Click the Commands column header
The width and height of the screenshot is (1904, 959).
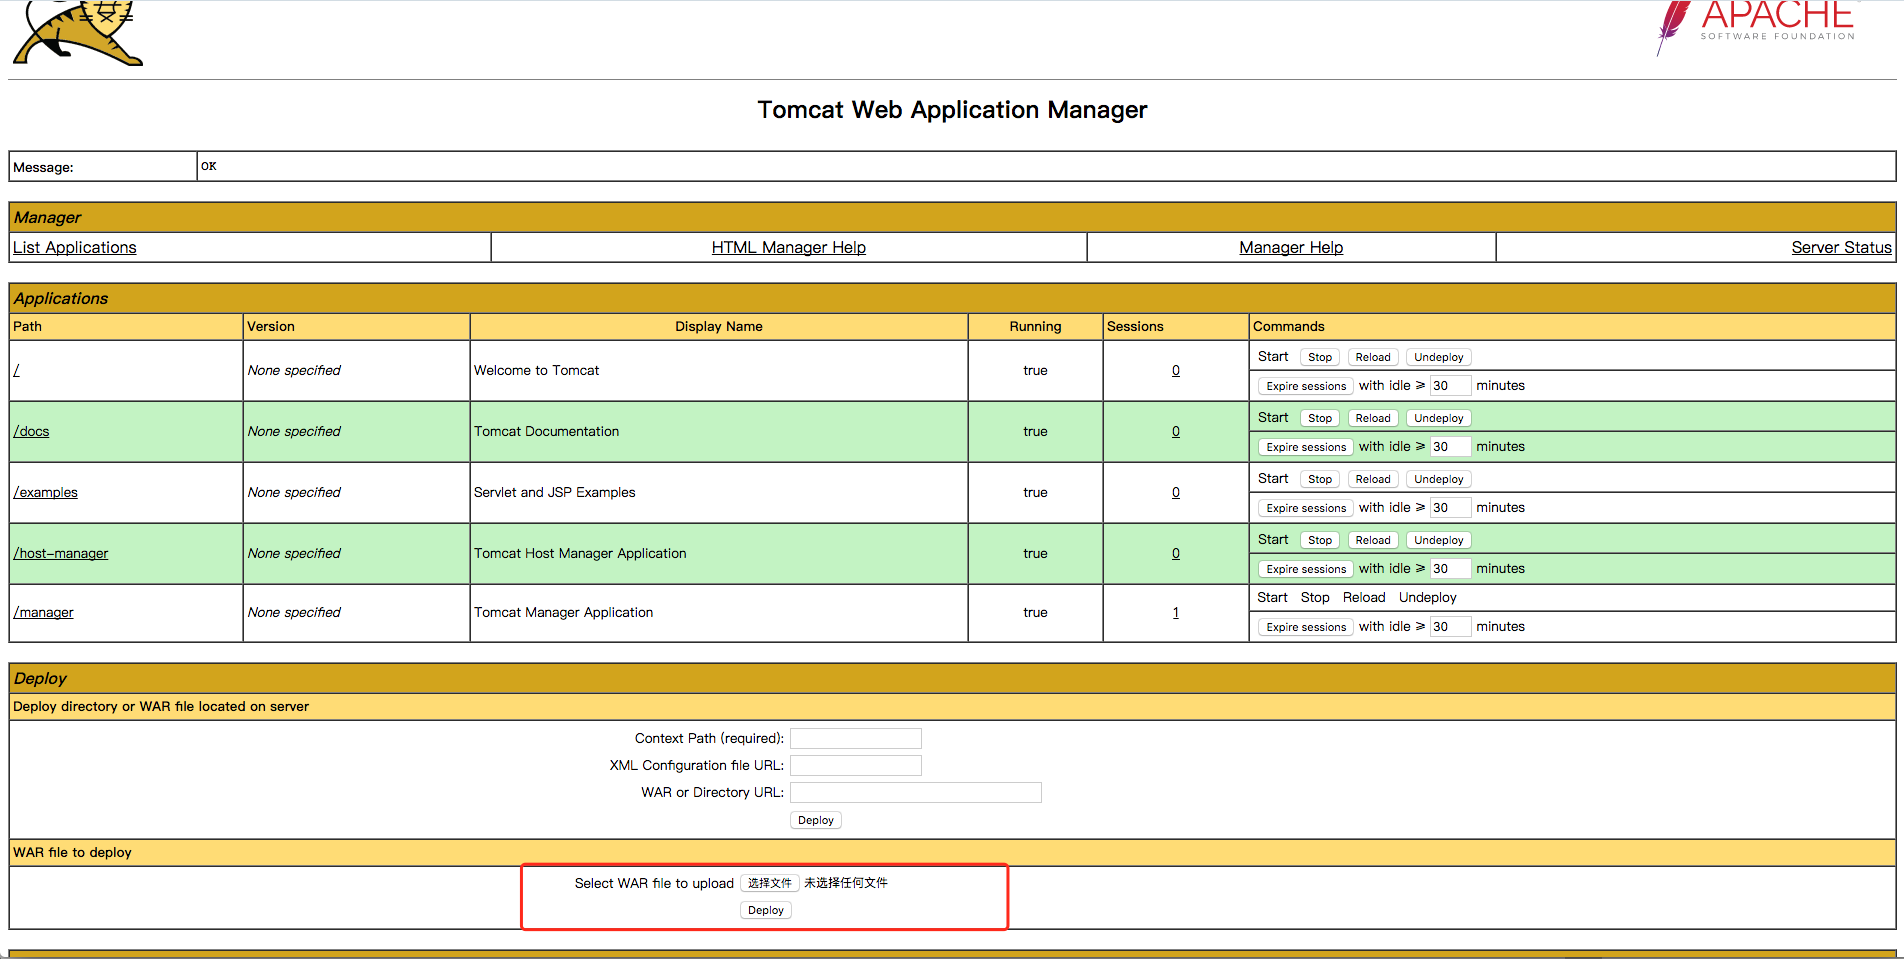(x=1289, y=326)
